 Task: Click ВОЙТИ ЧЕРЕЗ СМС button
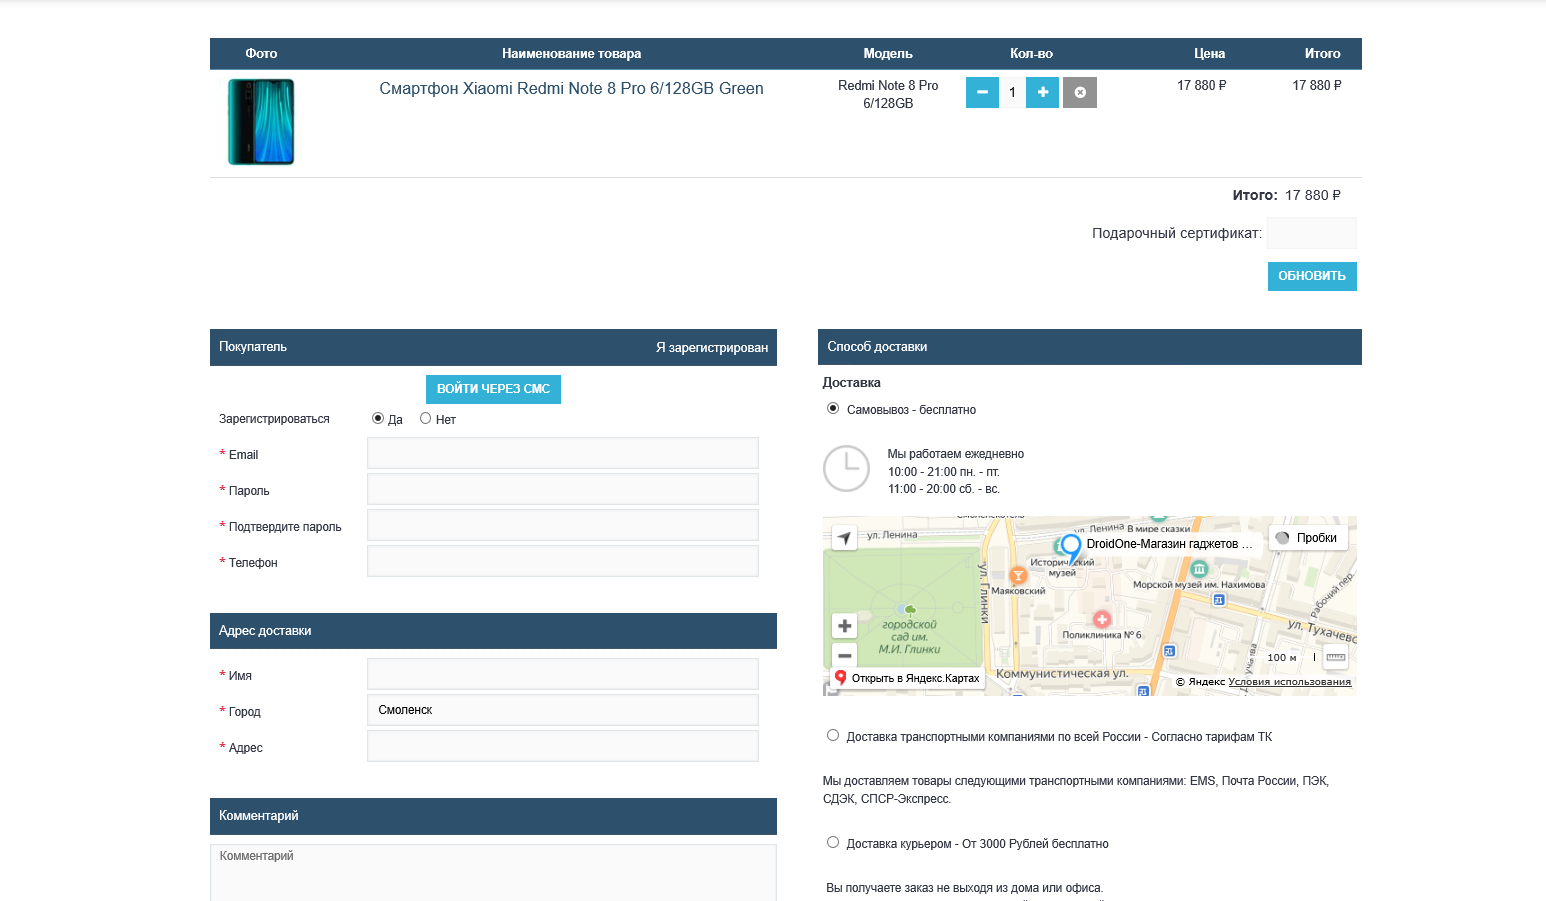[493, 389]
